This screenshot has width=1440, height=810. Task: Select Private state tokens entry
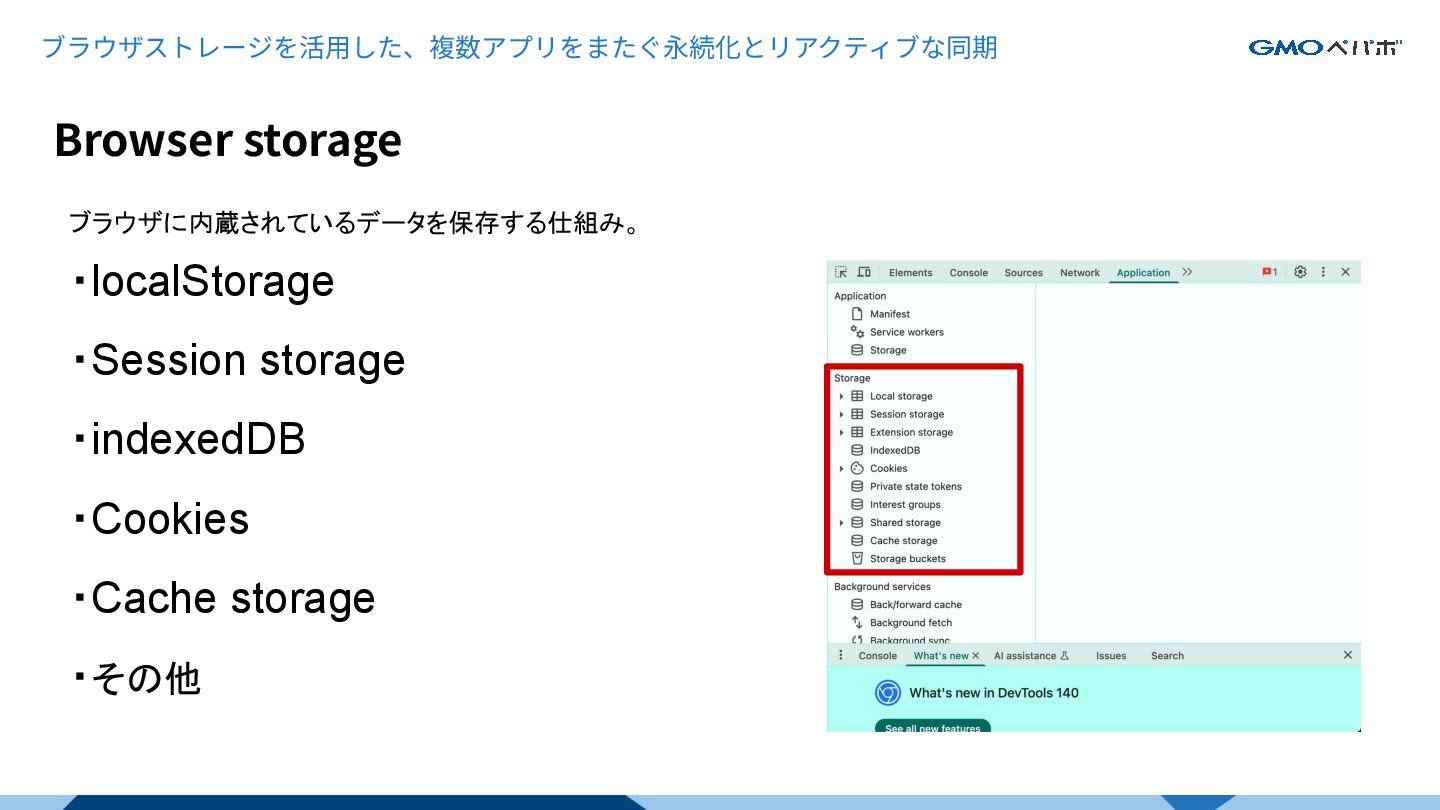[916, 486]
